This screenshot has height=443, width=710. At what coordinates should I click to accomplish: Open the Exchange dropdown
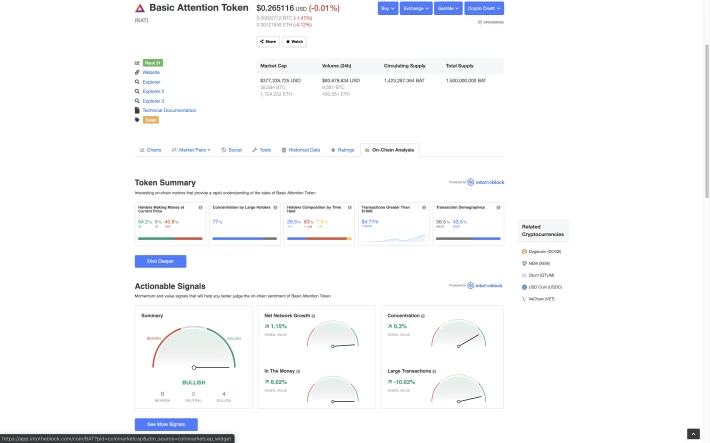[416, 8]
